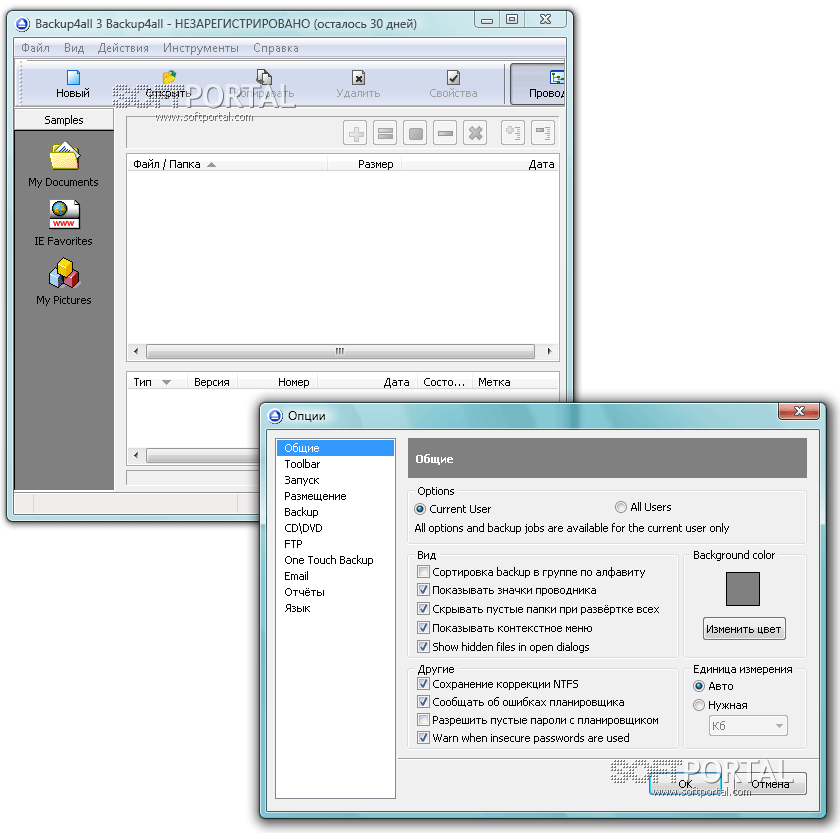
Task: Click the Удалить toolbar icon
Action: [x=358, y=78]
